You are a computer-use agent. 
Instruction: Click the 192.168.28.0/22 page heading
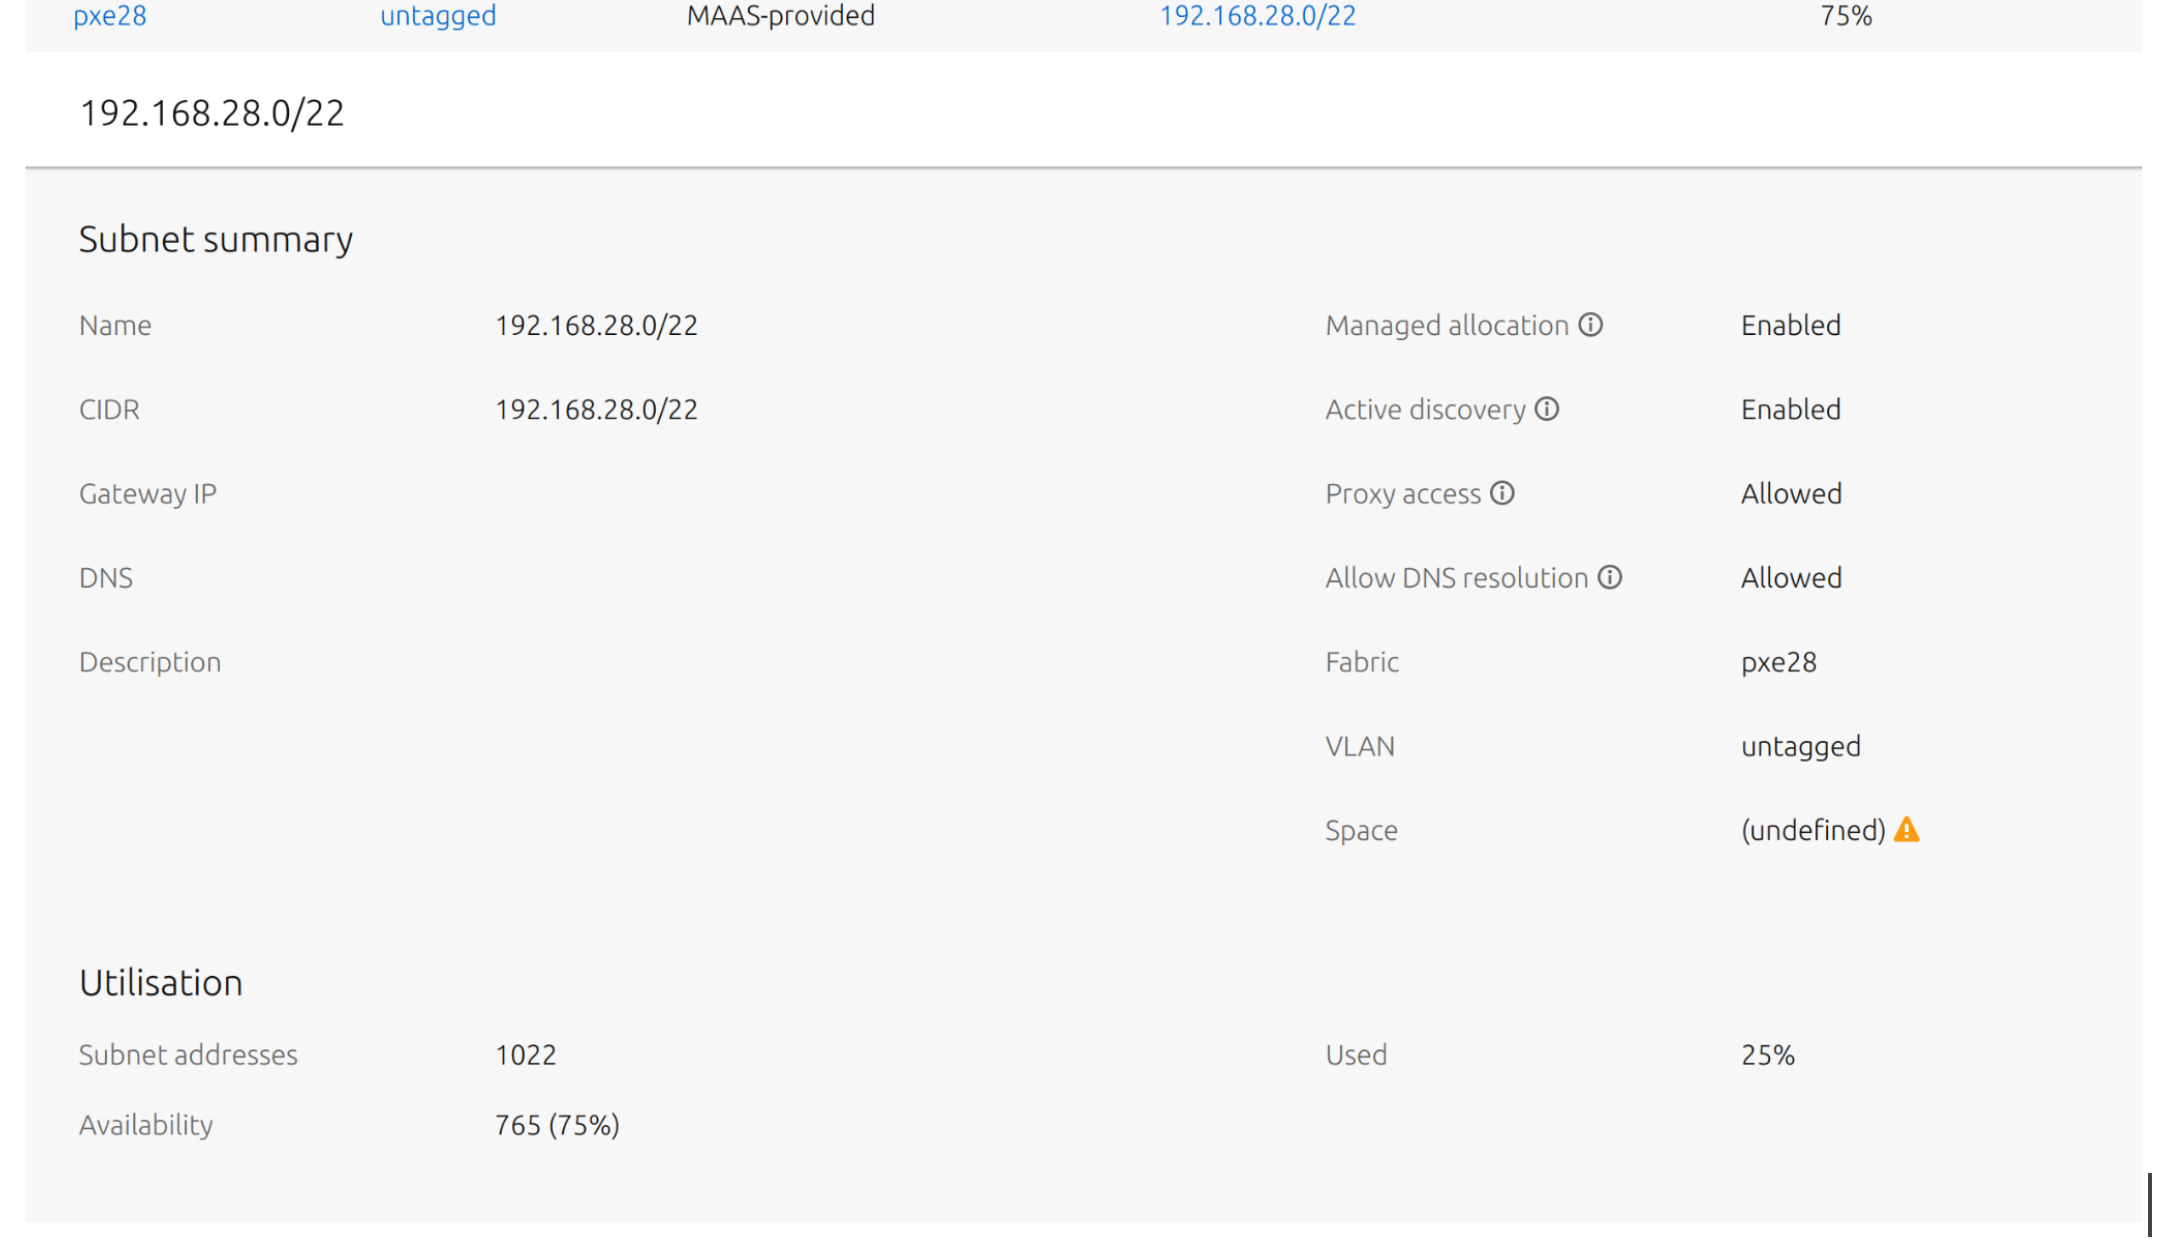click(x=212, y=113)
